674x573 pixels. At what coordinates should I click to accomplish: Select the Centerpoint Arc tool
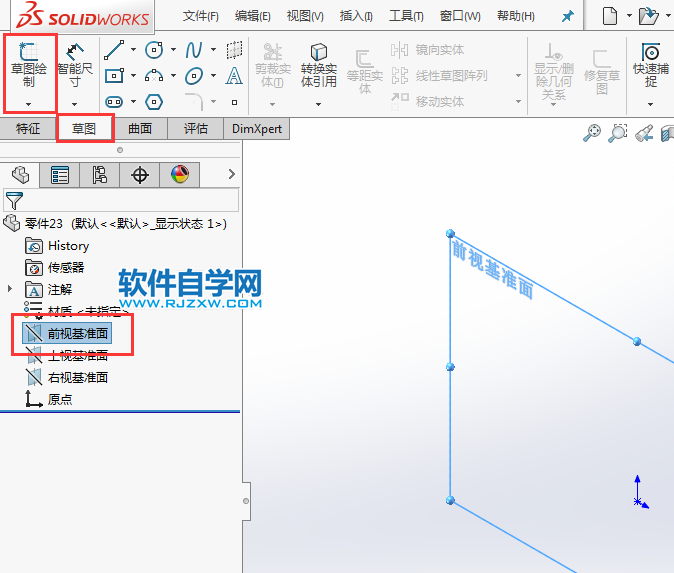pos(154,76)
